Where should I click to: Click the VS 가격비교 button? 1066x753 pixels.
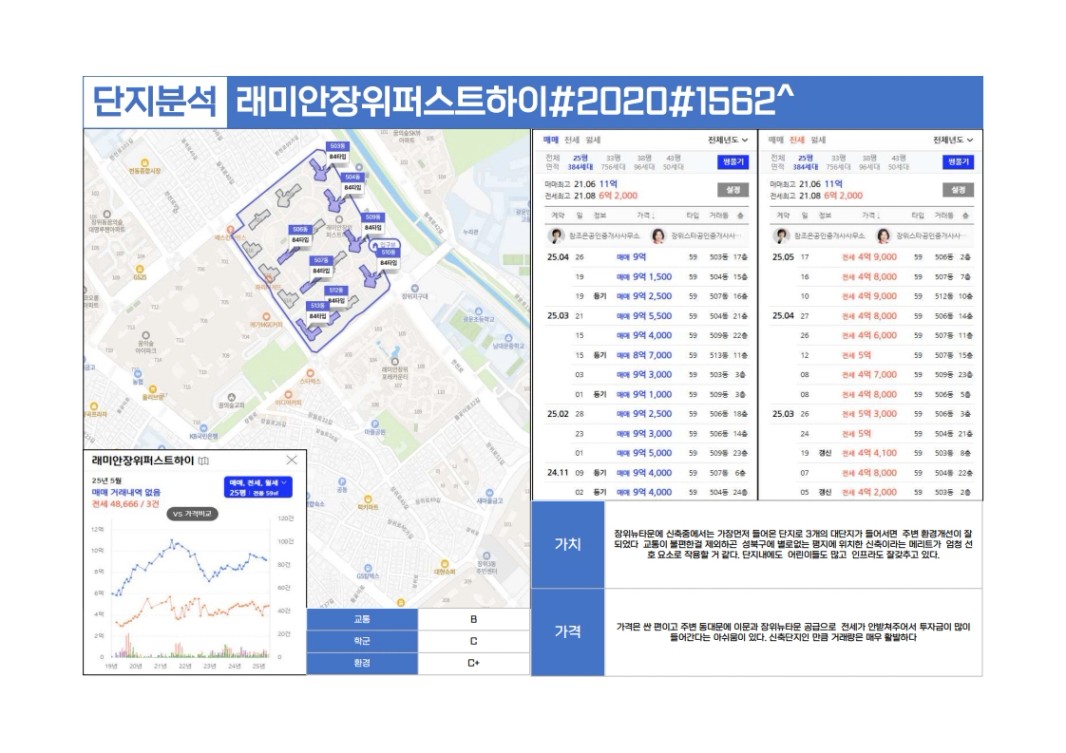pyautogui.click(x=192, y=514)
